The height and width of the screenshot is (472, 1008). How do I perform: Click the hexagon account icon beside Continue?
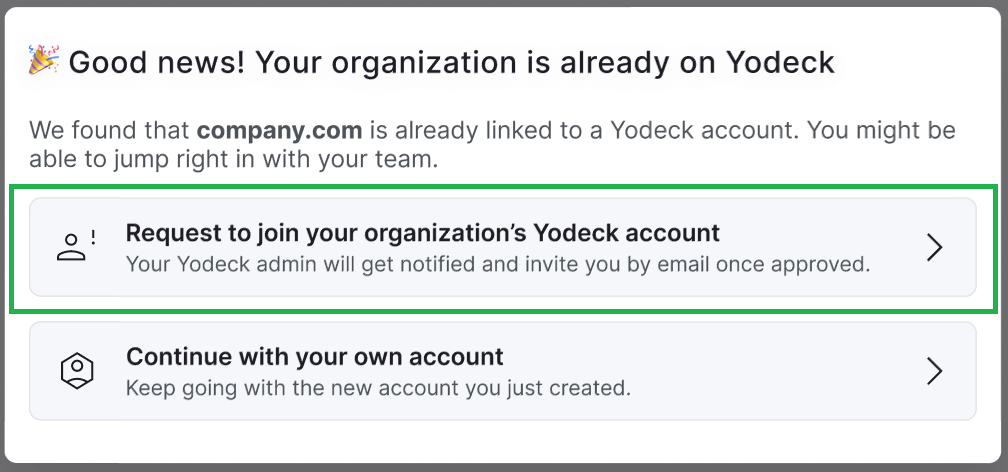[x=76, y=371]
